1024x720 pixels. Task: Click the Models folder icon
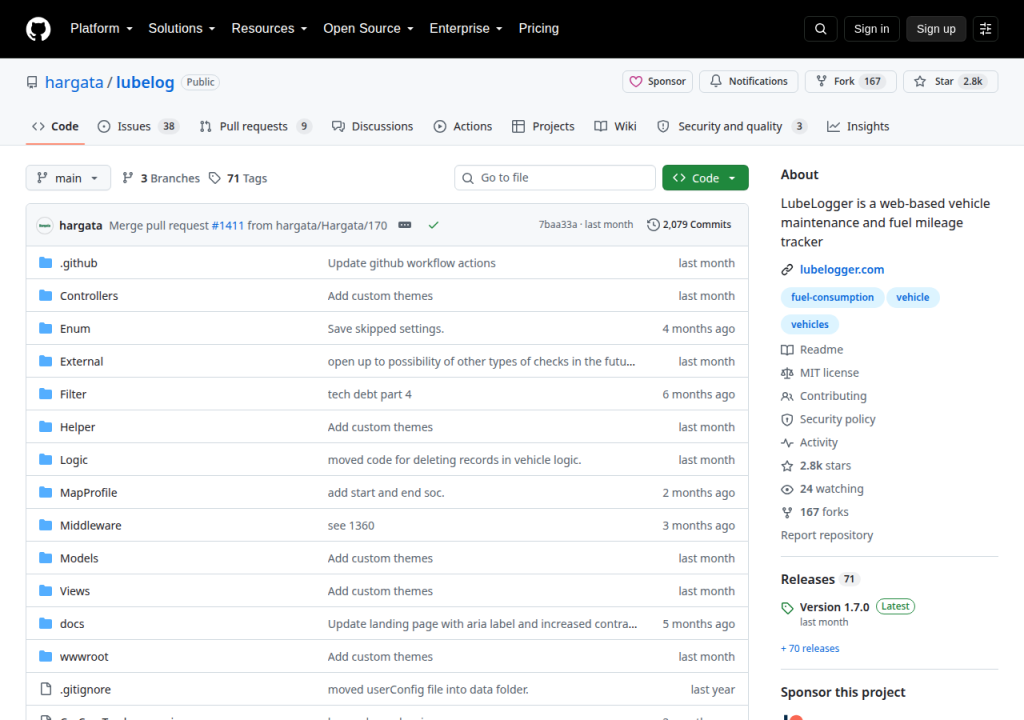click(45, 558)
